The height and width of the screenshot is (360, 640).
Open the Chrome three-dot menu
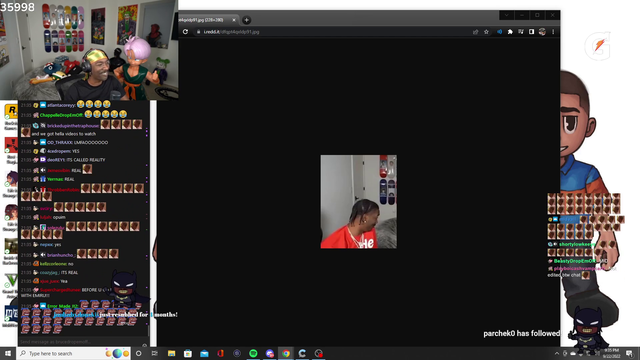coord(553,32)
